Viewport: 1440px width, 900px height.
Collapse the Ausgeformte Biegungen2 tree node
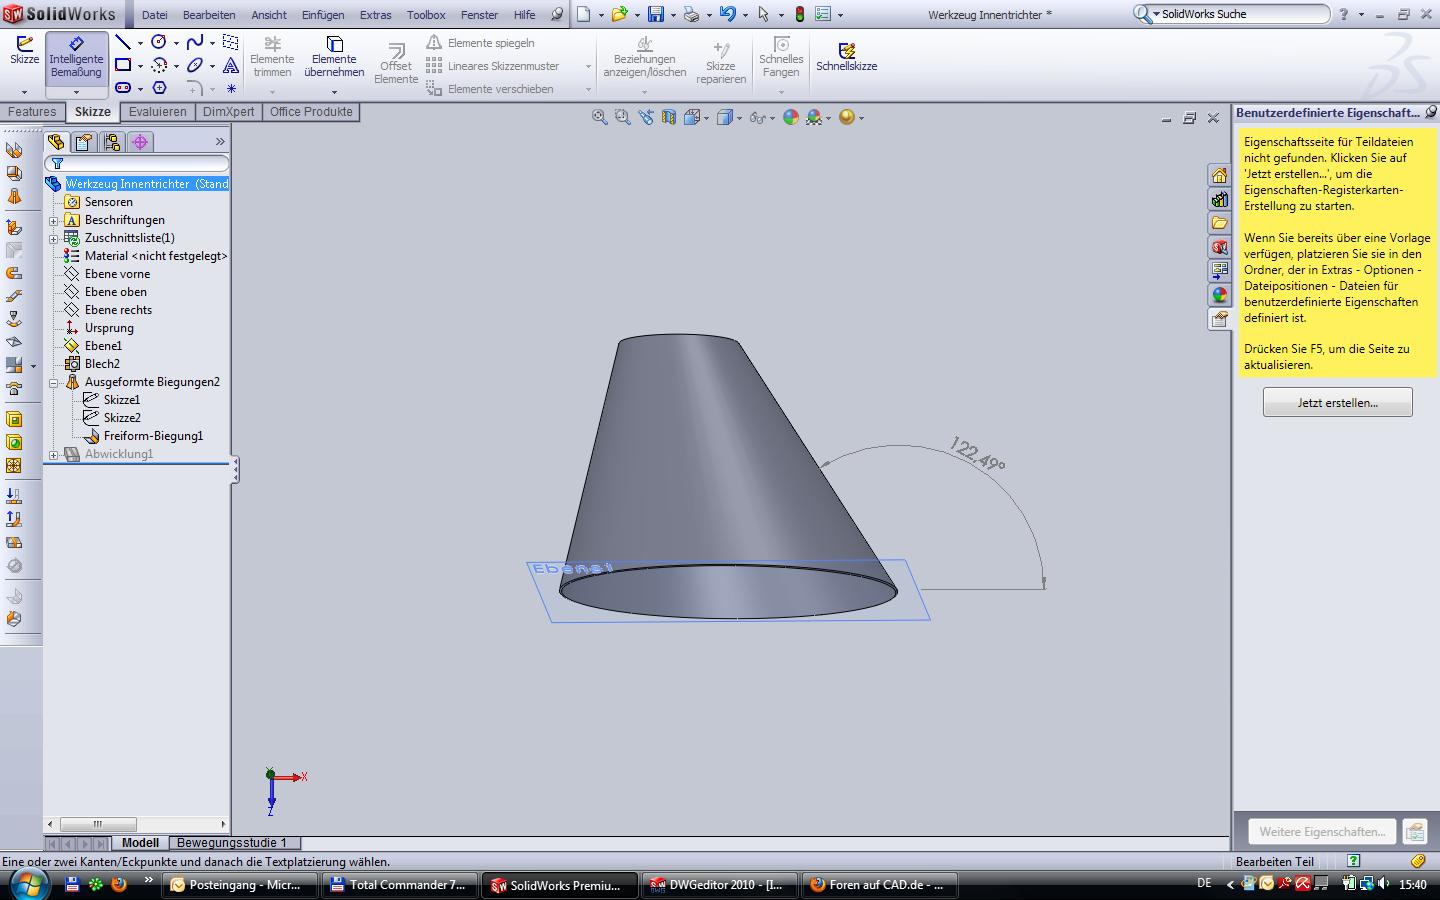click(x=55, y=382)
